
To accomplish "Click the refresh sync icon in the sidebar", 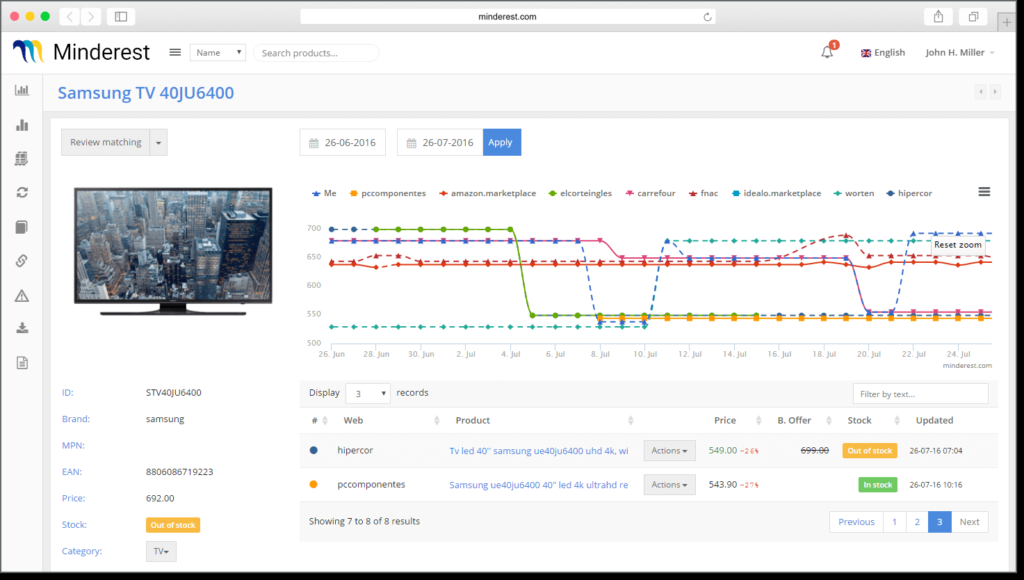I will (x=21, y=192).
